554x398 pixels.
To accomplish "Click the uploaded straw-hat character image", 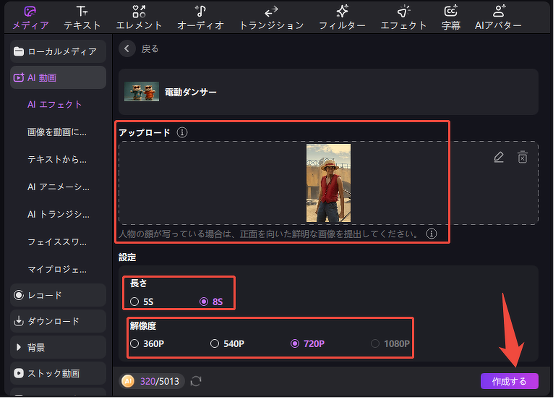I will 329,183.
